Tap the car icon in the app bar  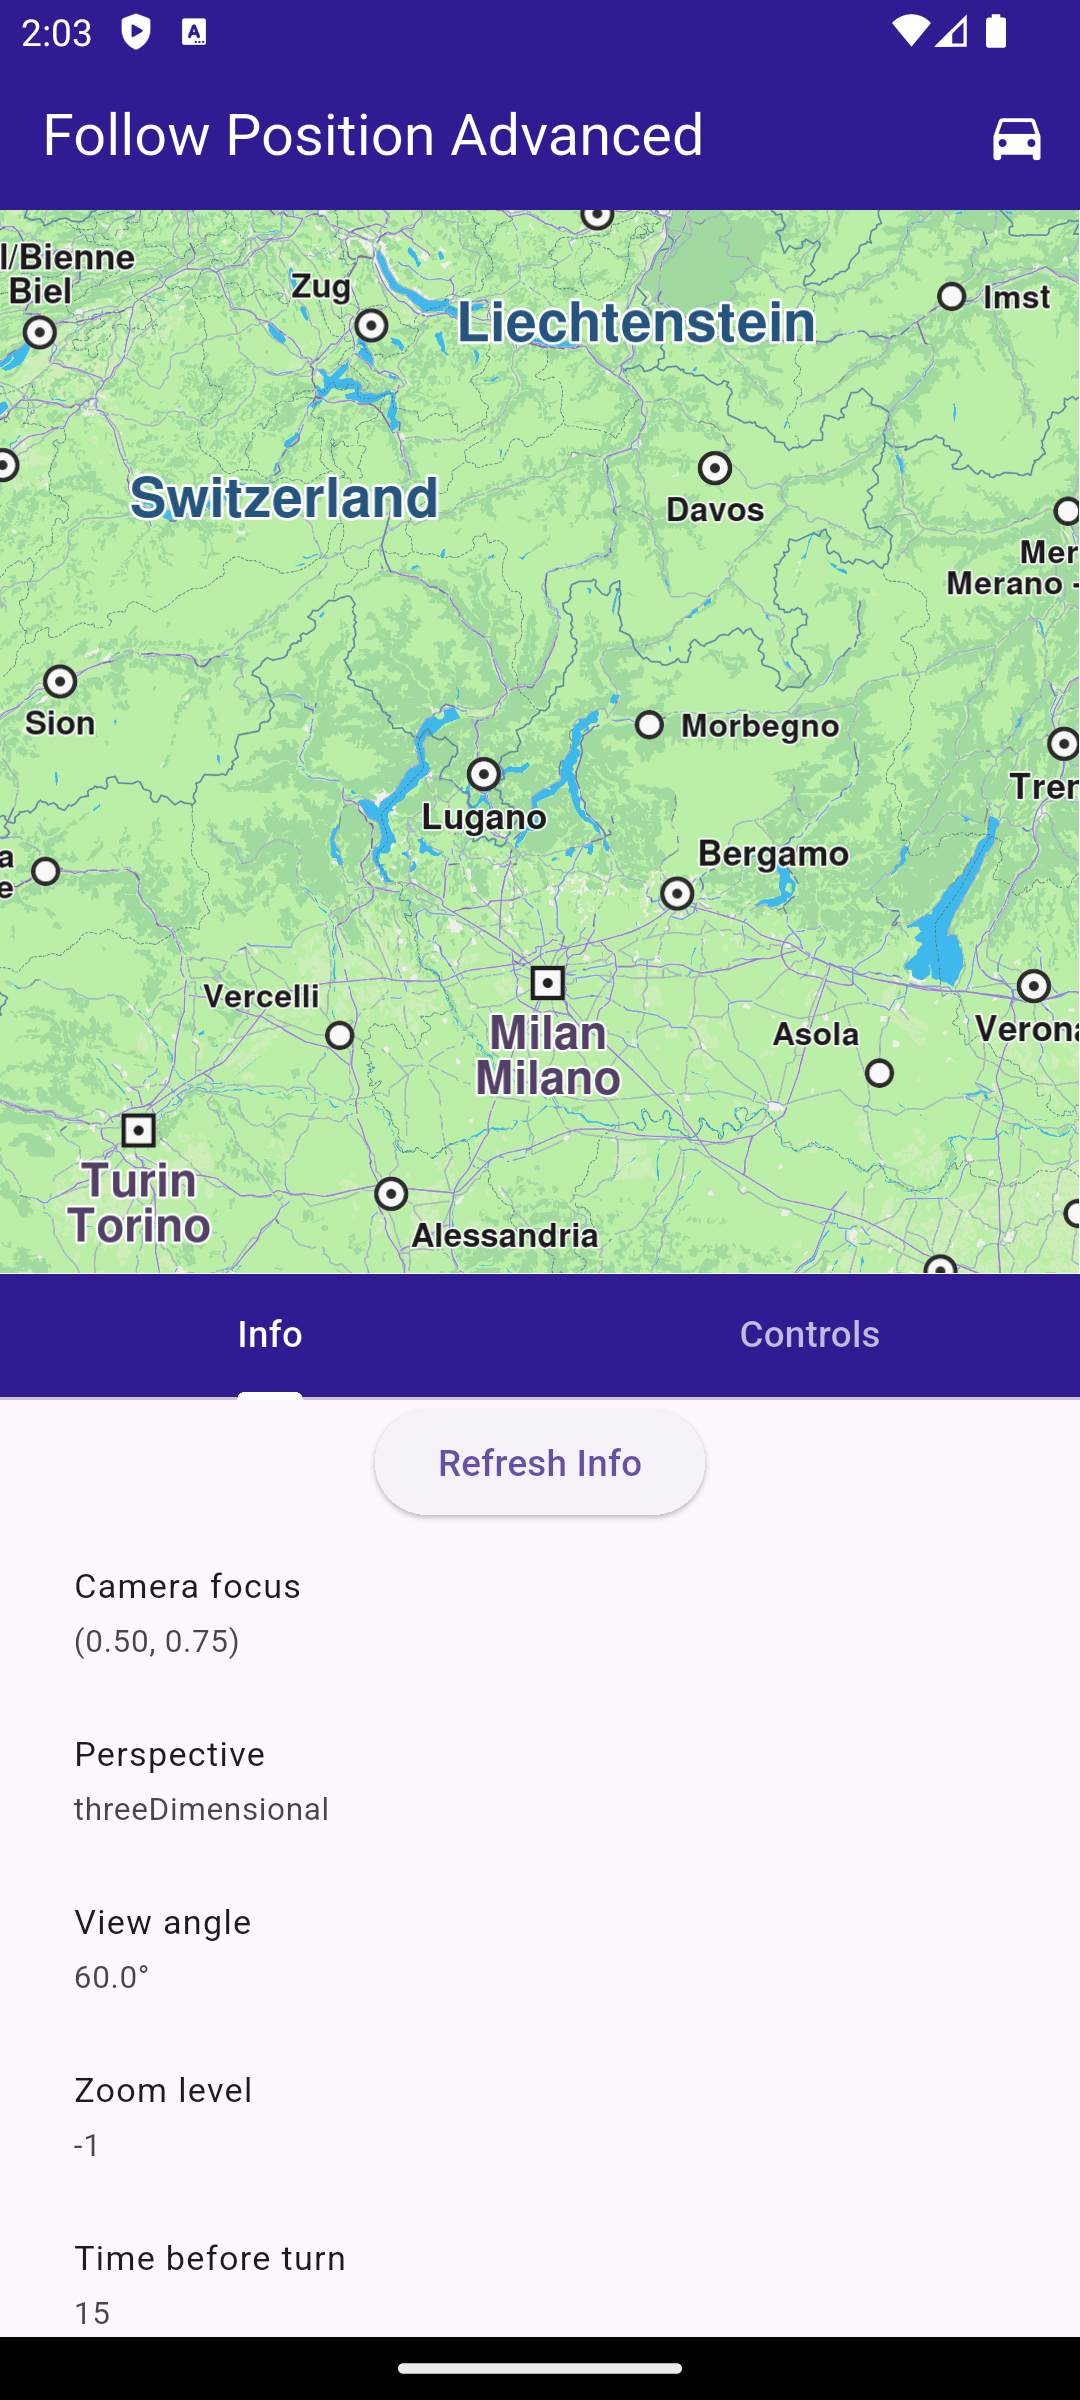point(1016,137)
